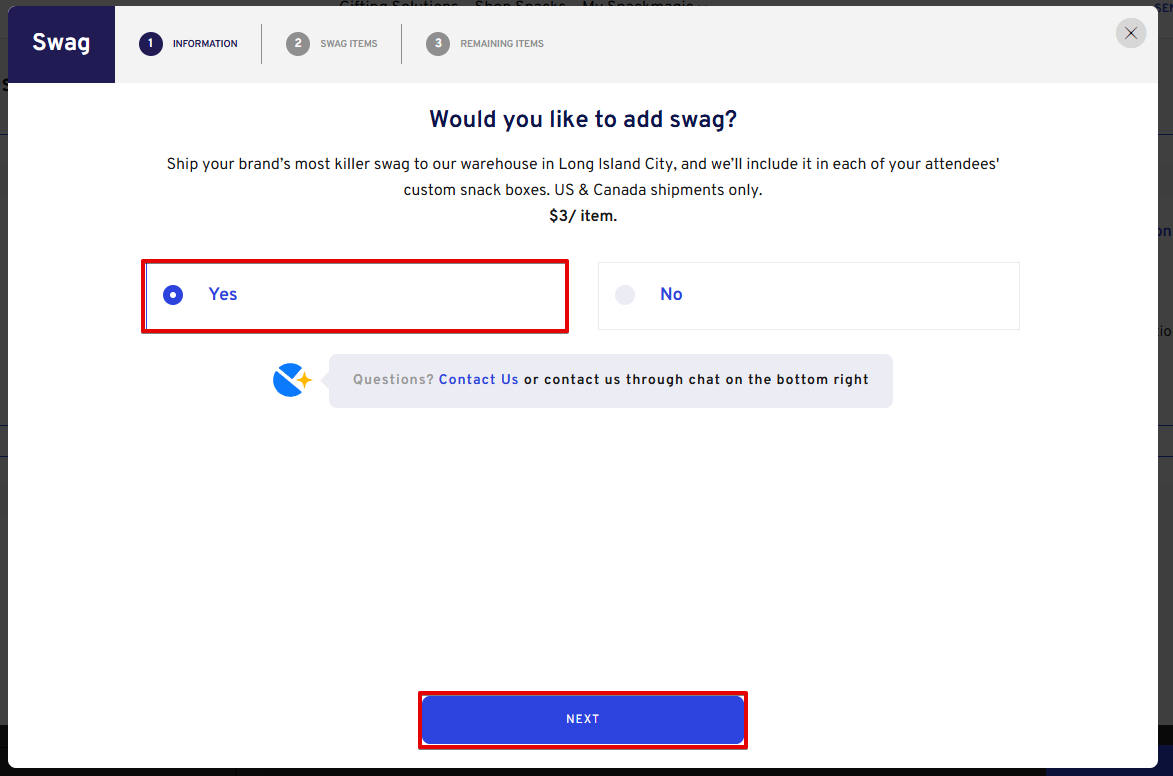This screenshot has height=776, width=1173.
Task: Click the Long Island City shipping description
Action: (x=583, y=176)
